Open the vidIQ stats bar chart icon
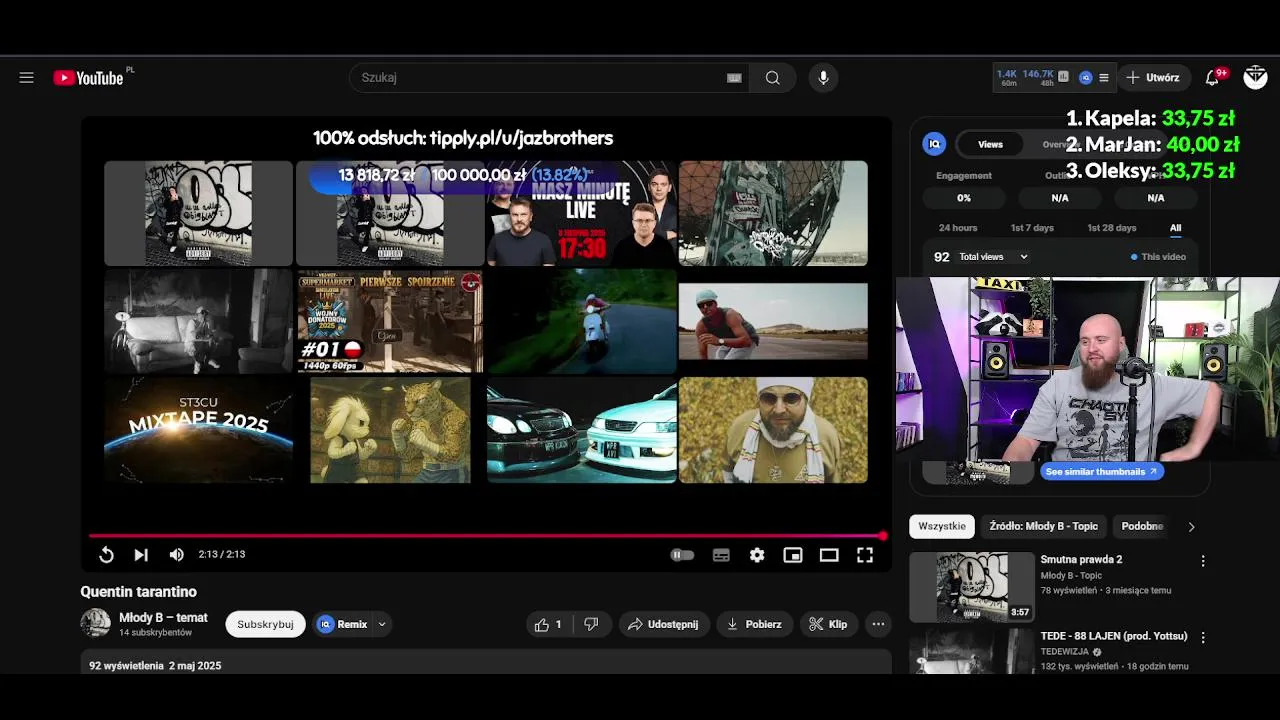Viewport: 1280px width, 720px height. click(1063, 77)
